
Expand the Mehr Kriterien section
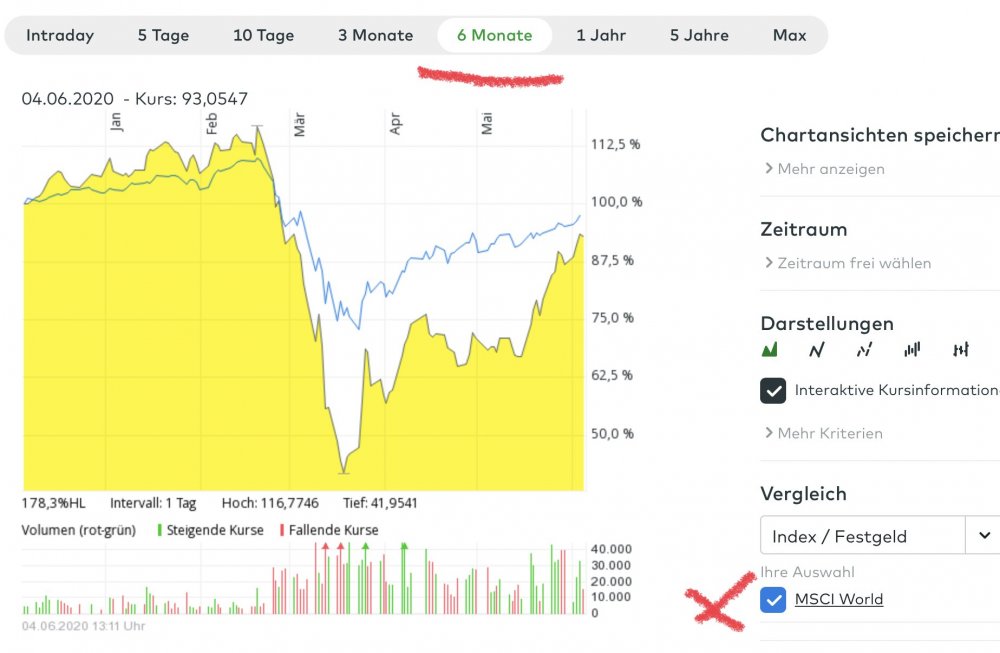[x=823, y=433]
